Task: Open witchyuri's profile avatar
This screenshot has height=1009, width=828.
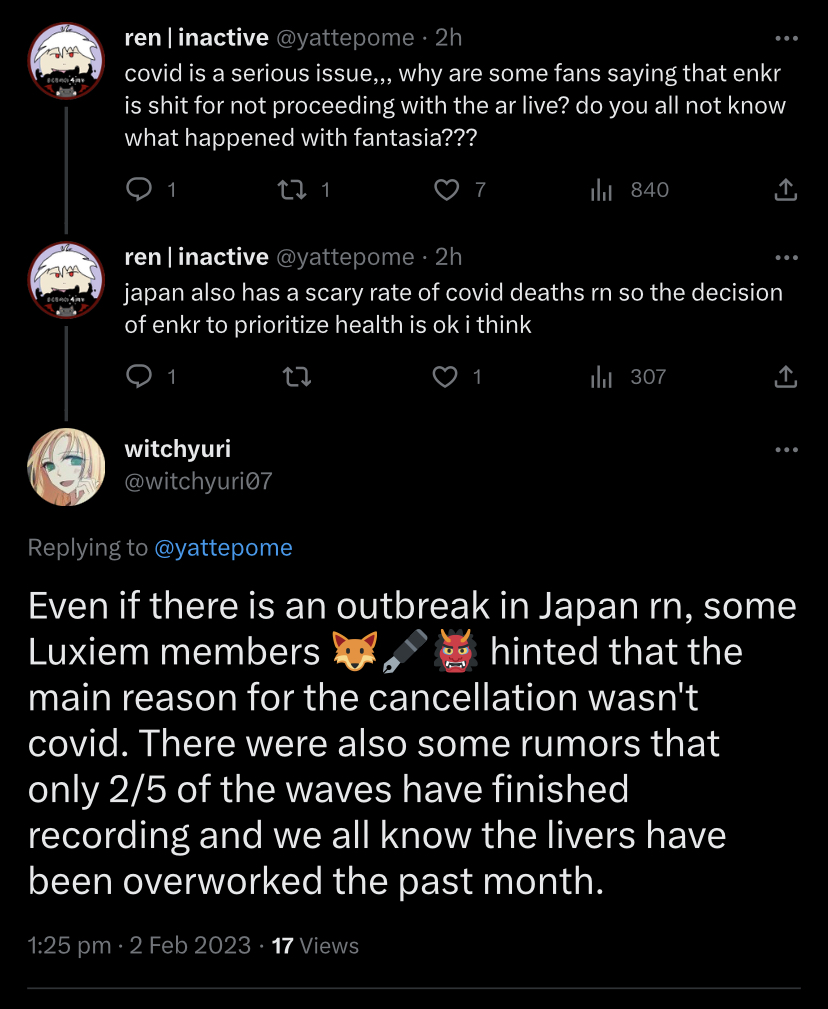Action: coord(66,467)
